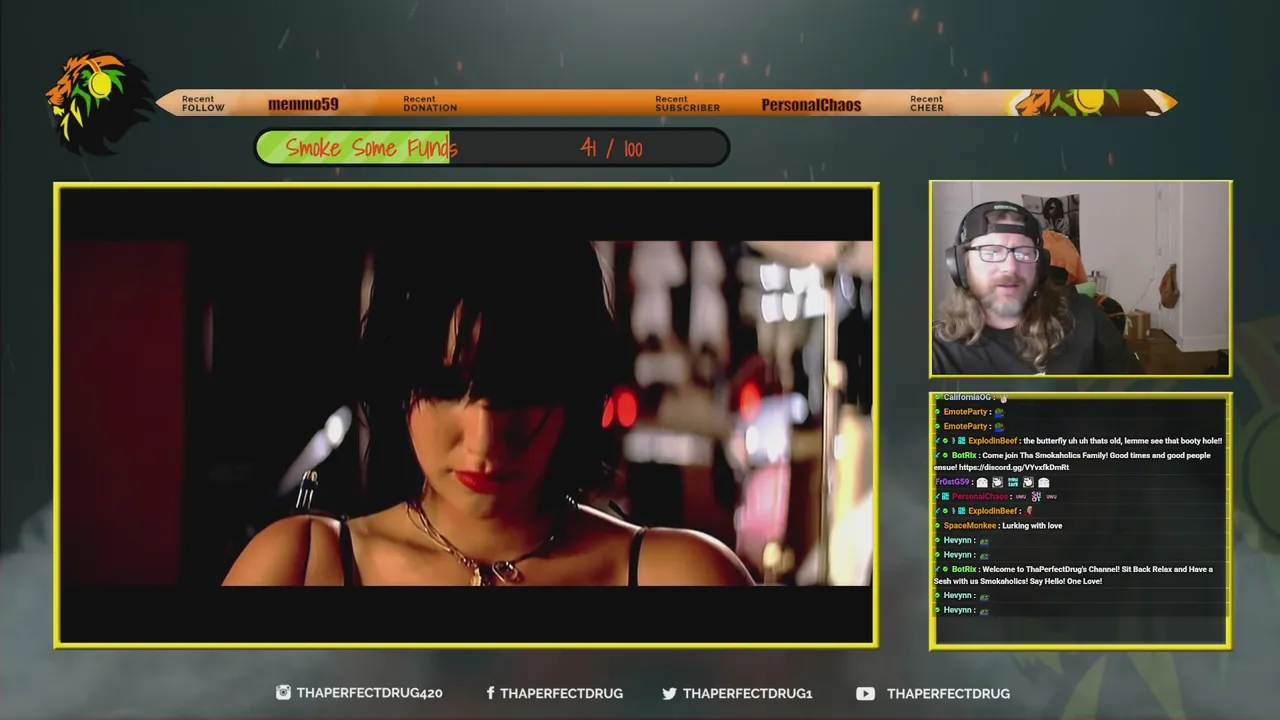Click the music video player
Screen dimensions: 1280x720
(x=466, y=415)
